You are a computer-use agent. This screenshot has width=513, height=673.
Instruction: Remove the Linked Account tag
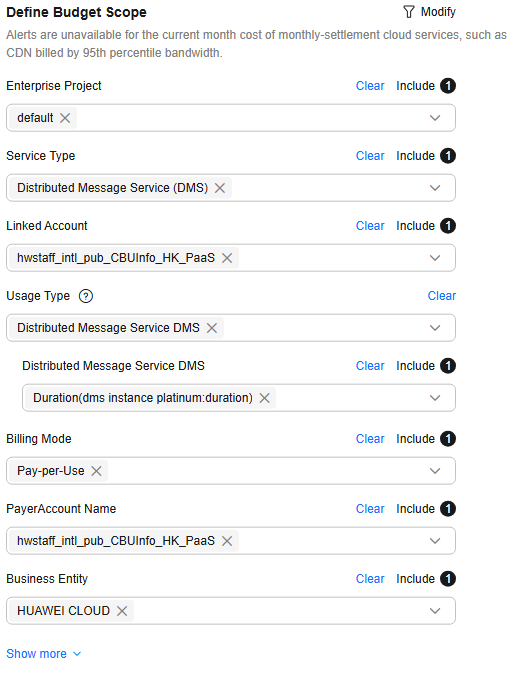click(227, 258)
